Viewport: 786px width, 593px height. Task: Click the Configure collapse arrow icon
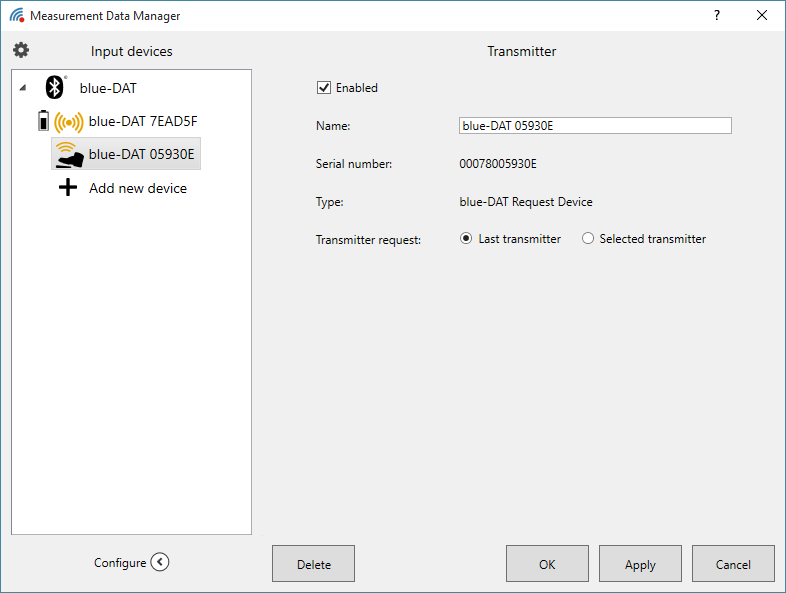pos(160,562)
